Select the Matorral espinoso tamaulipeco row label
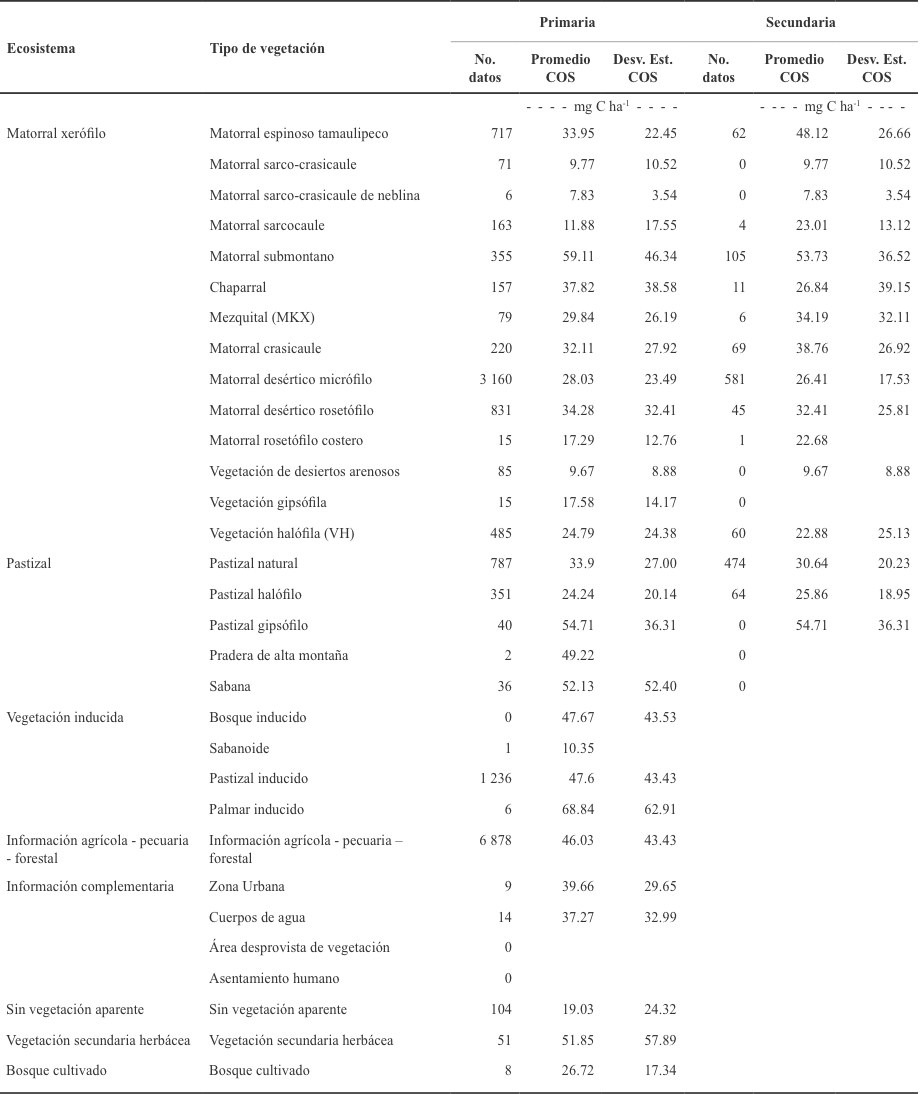Viewport: 921px width, 1094px height. [x=298, y=133]
